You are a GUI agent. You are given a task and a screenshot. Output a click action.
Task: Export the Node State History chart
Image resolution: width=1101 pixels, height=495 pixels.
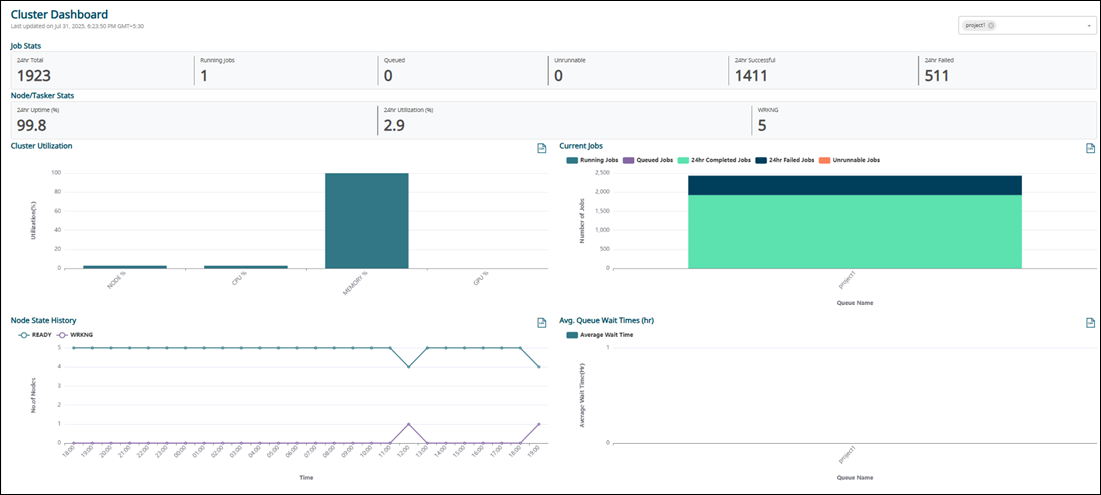[541, 323]
